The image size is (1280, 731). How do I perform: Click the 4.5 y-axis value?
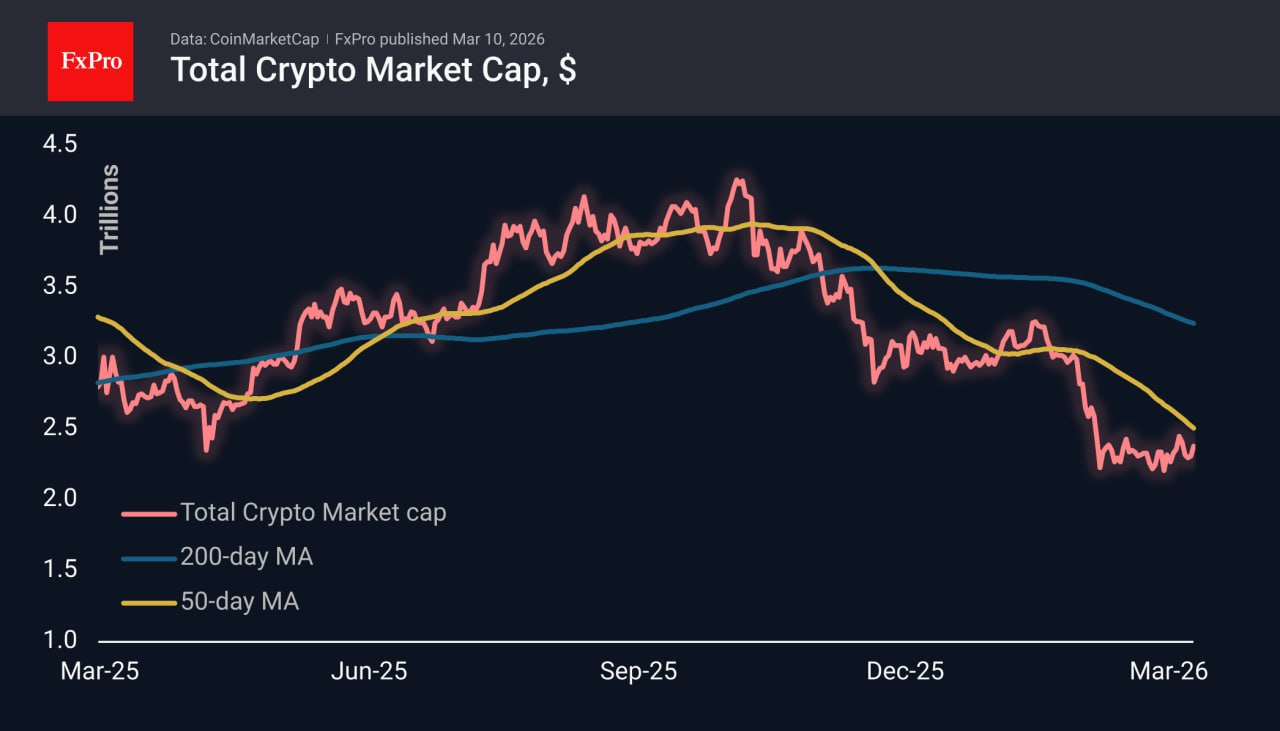click(59, 144)
